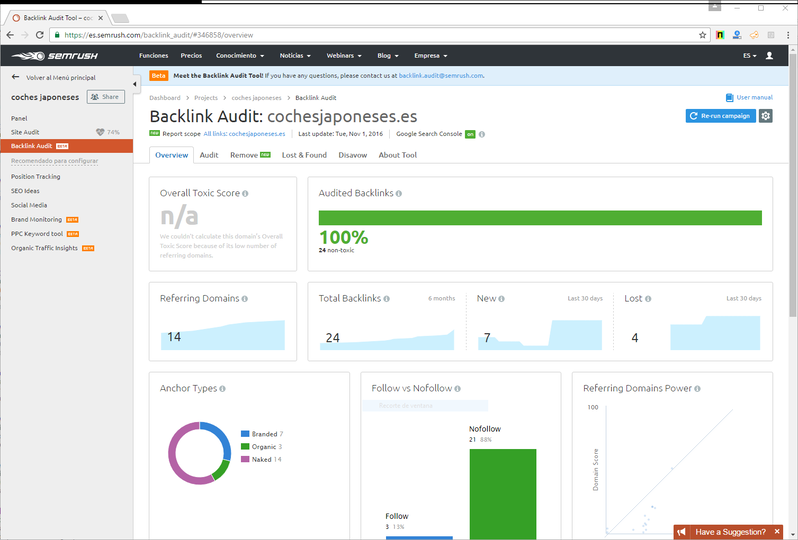
Task: Go to Dashboard breadcrumb
Action: (165, 98)
